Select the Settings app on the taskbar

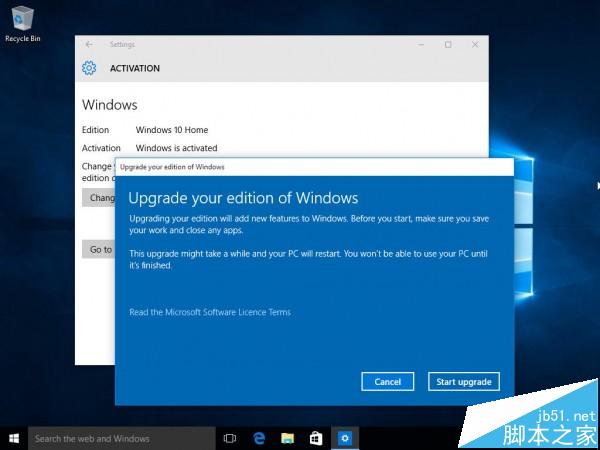[345, 437]
